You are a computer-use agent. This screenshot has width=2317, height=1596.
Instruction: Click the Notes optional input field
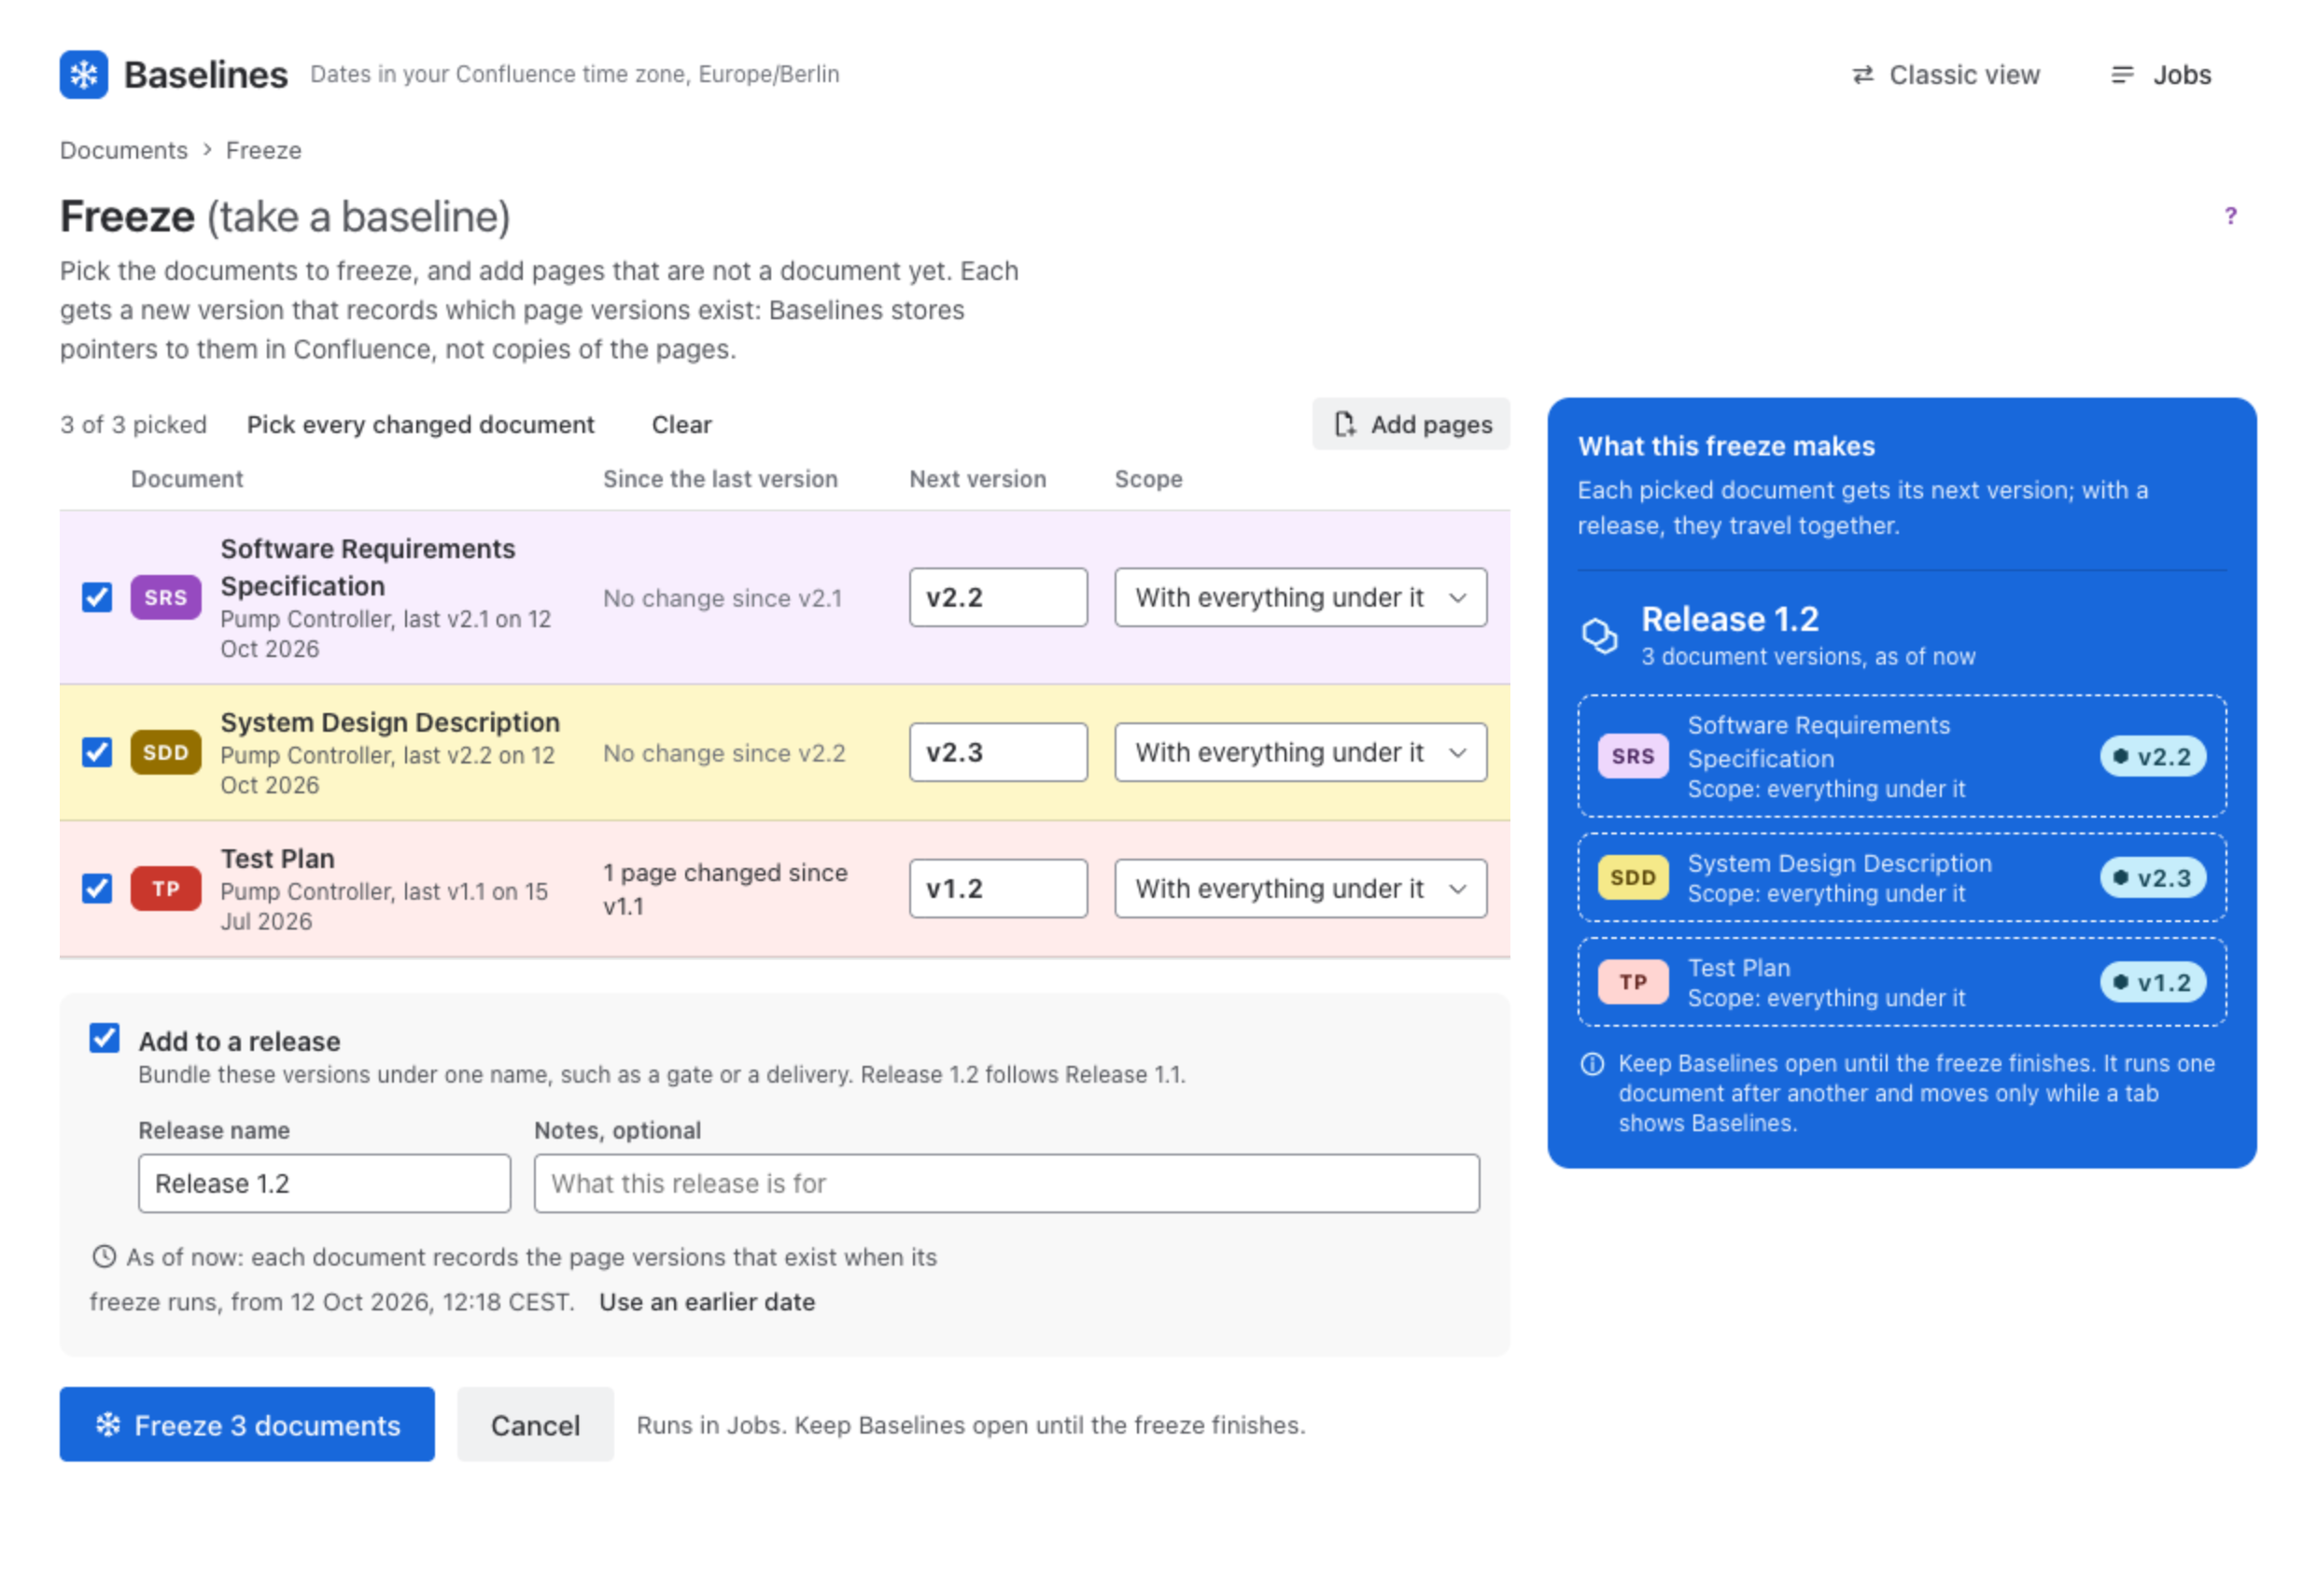tap(1006, 1184)
